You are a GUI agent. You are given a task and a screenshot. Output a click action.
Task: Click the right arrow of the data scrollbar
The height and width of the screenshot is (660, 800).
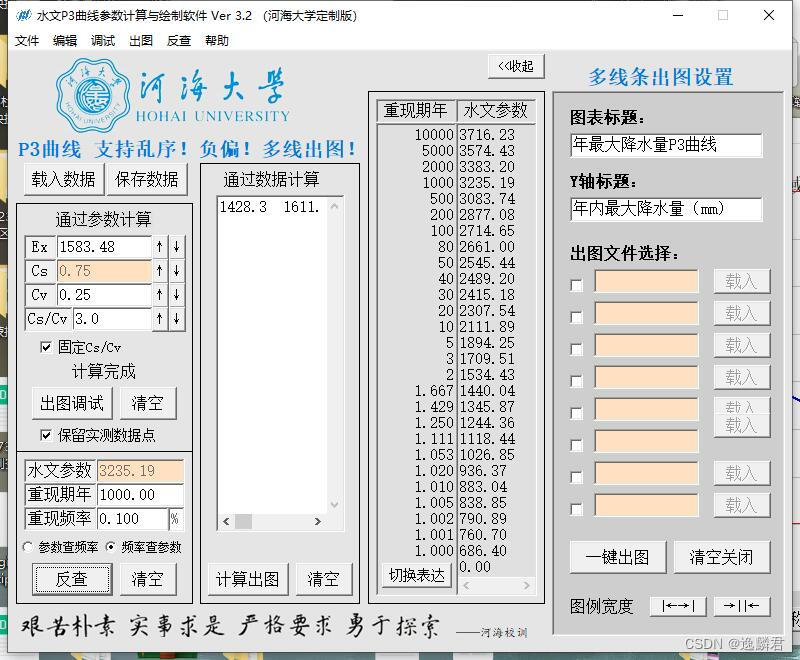(318, 521)
